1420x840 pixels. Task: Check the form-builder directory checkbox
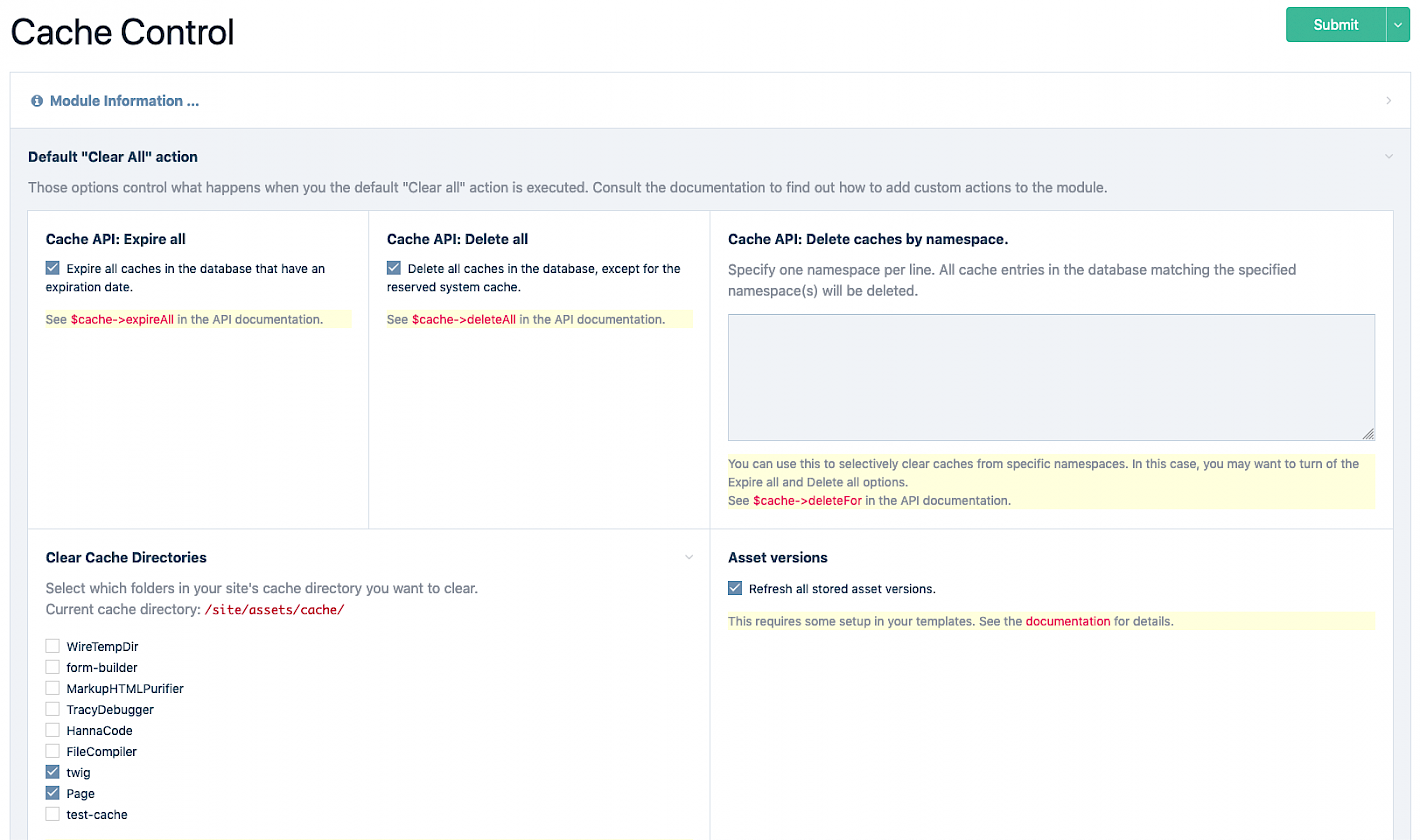point(53,667)
